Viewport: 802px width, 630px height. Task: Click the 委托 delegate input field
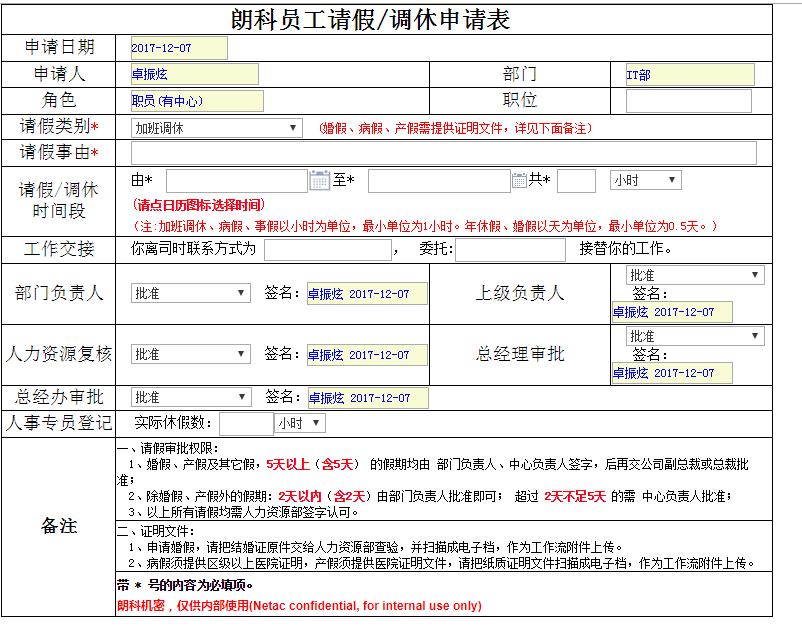pyautogui.click(x=510, y=250)
